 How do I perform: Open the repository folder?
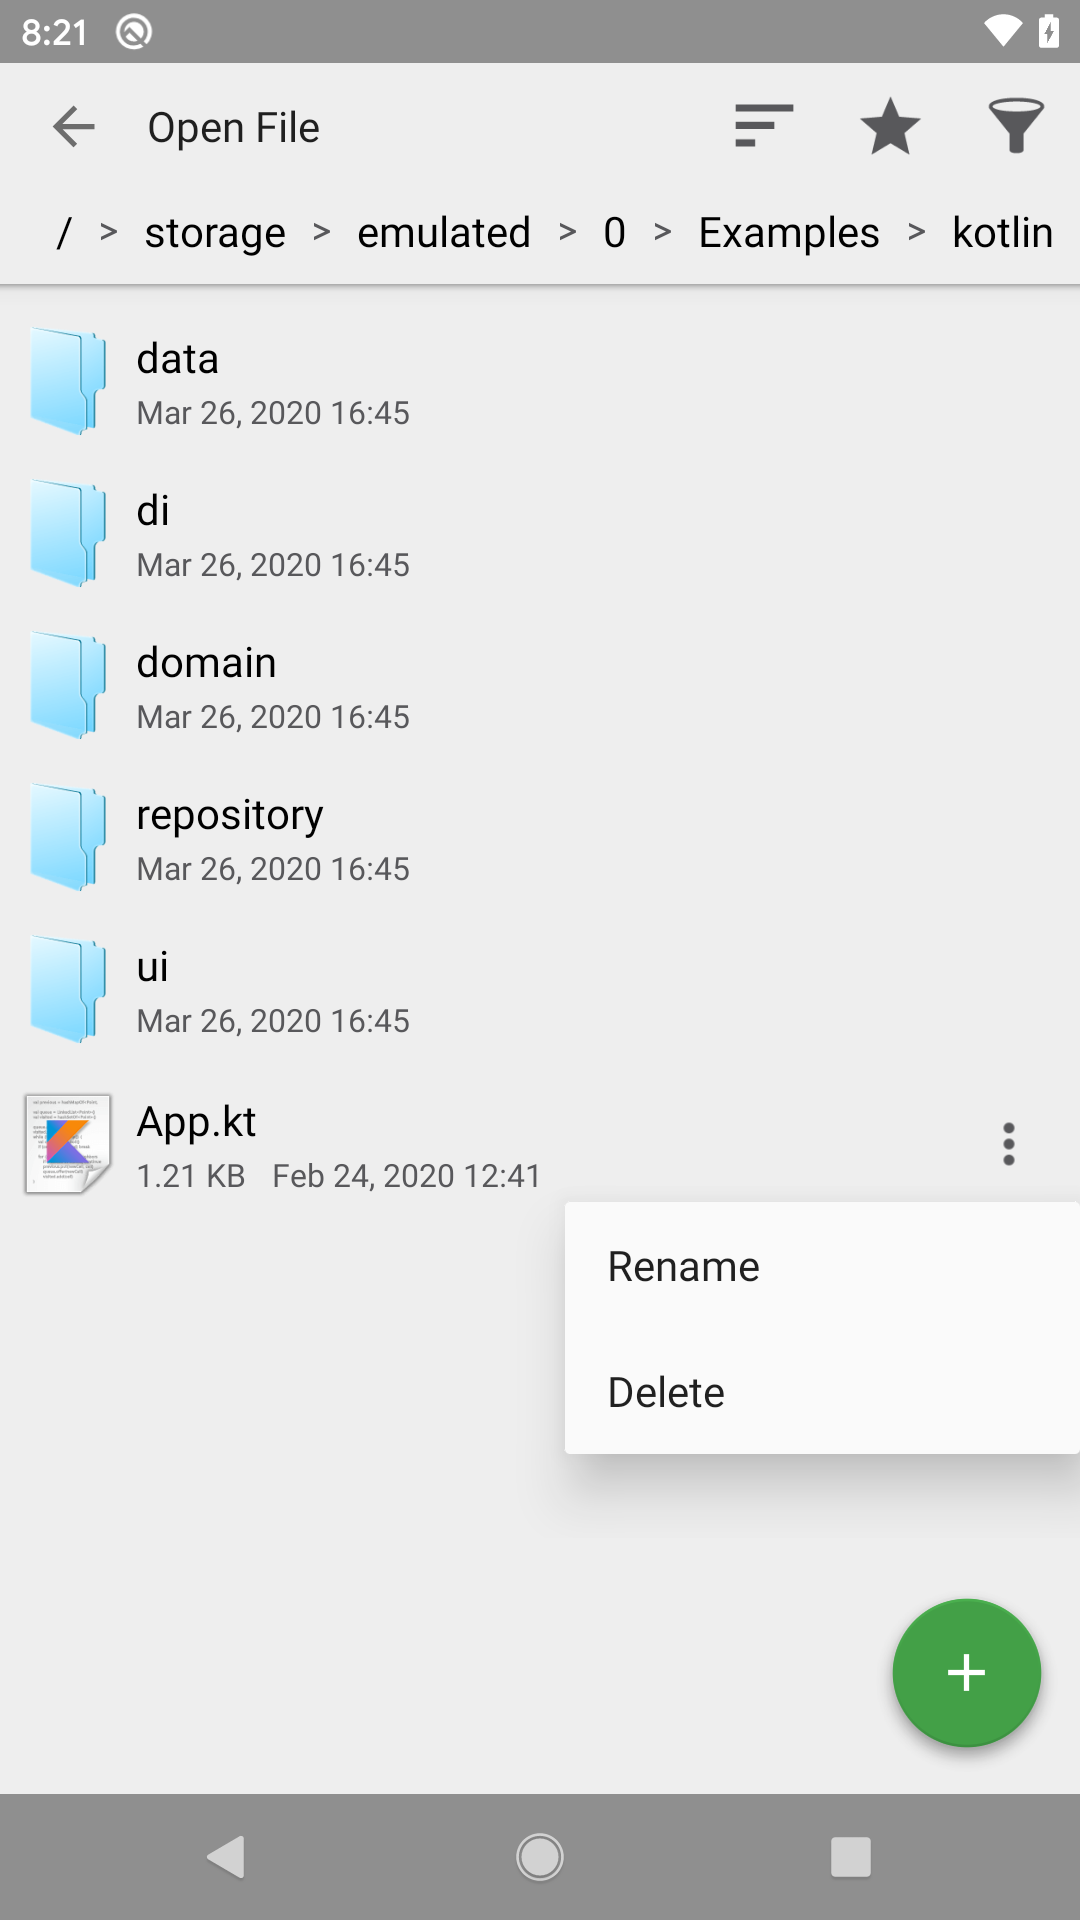click(229, 838)
